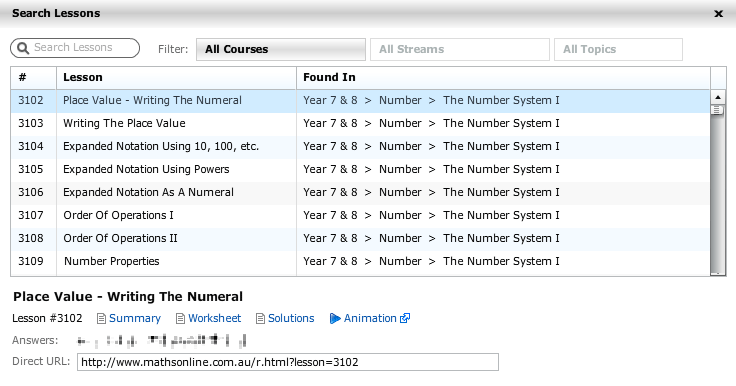Click Found In path for lesson 3109
This screenshot has width=736, height=386.
tap(431, 262)
